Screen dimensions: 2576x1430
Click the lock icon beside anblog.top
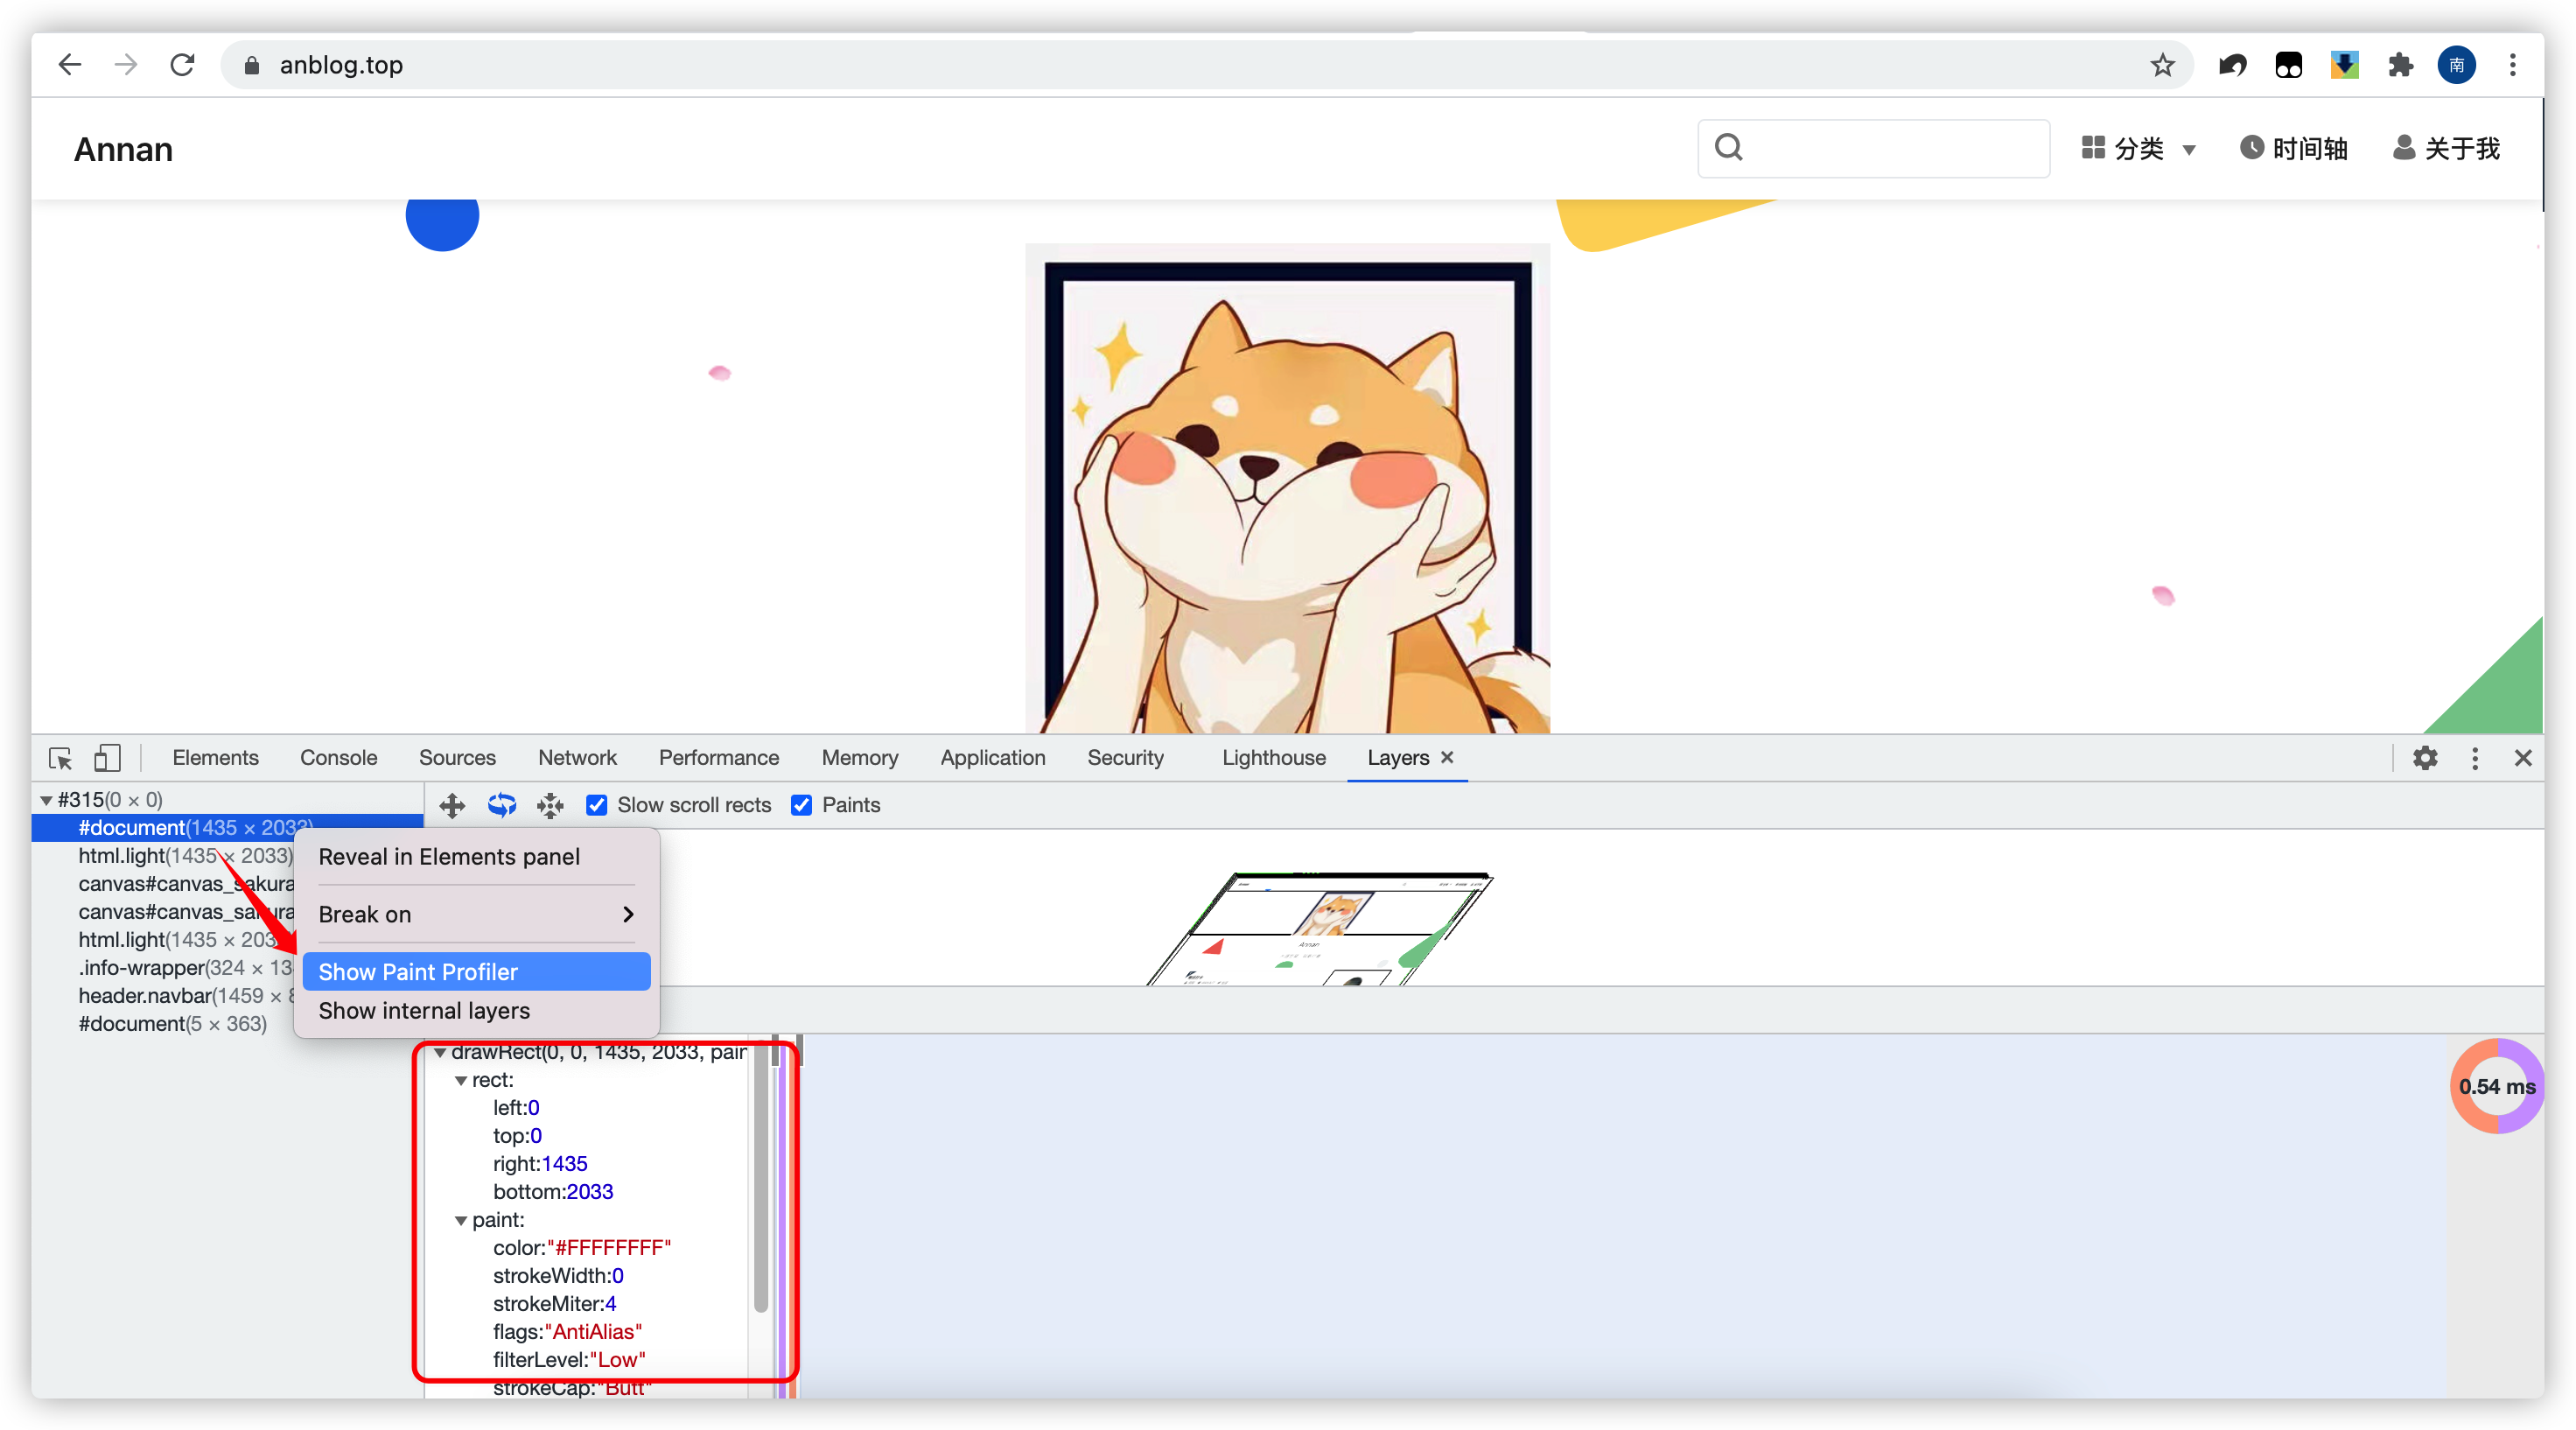click(x=252, y=66)
